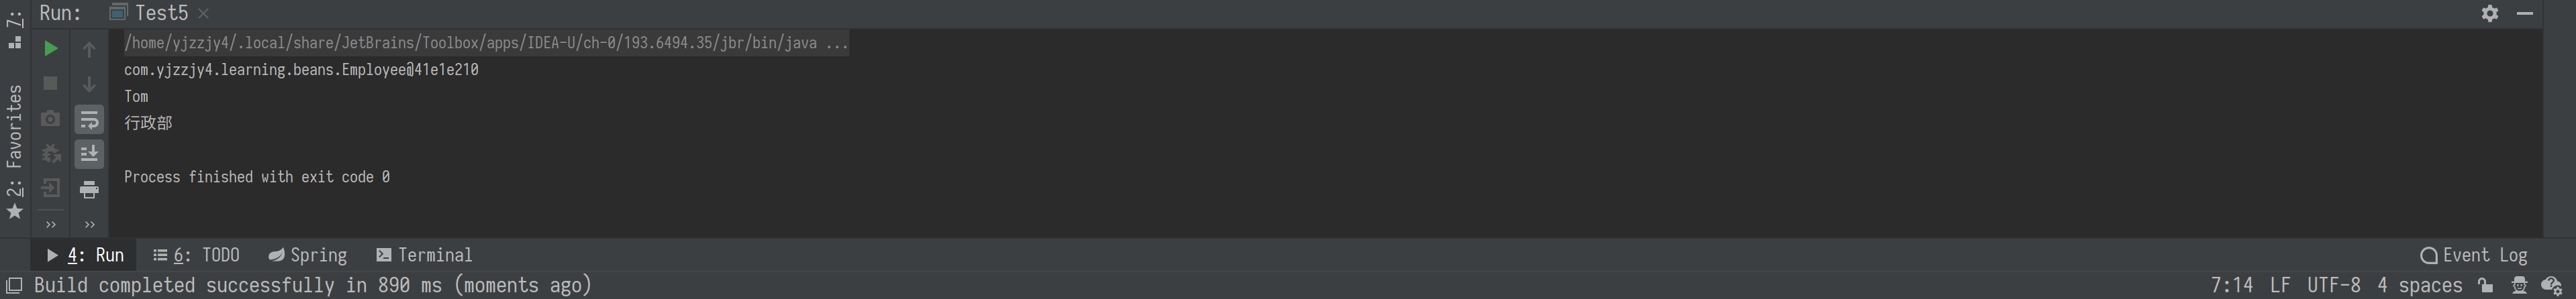Viewport: 2576px width, 299px height.
Task: Click the Down the Stack Trace arrow
Action: pyautogui.click(x=89, y=84)
